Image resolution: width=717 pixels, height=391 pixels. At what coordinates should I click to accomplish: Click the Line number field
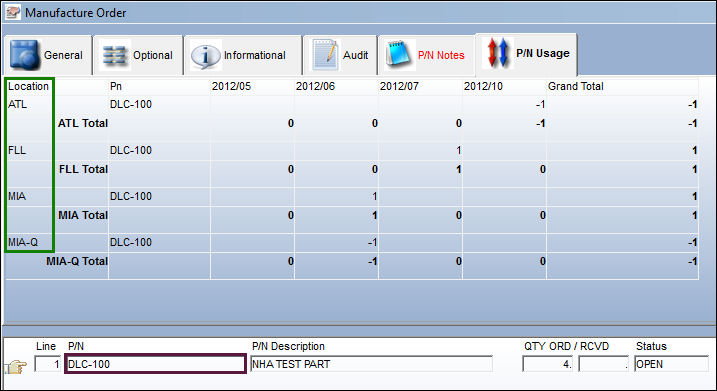click(48, 364)
